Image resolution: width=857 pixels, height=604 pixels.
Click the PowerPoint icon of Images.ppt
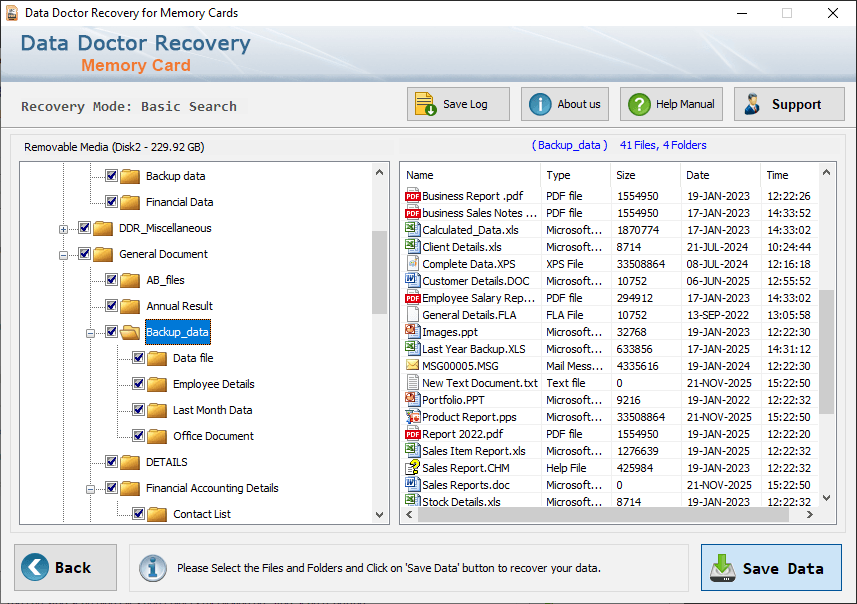click(x=412, y=331)
